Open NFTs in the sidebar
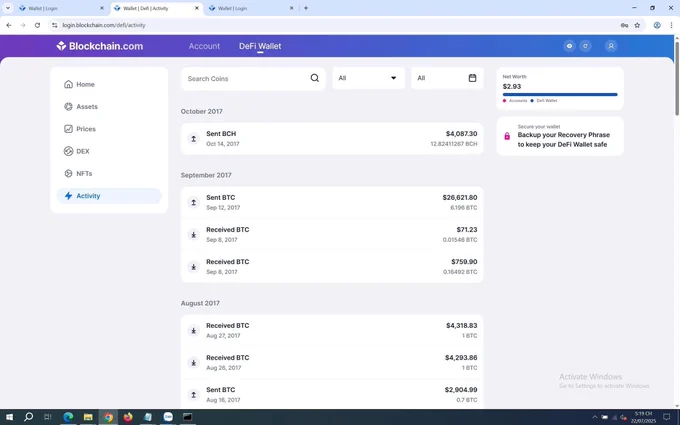 (x=109, y=173)
